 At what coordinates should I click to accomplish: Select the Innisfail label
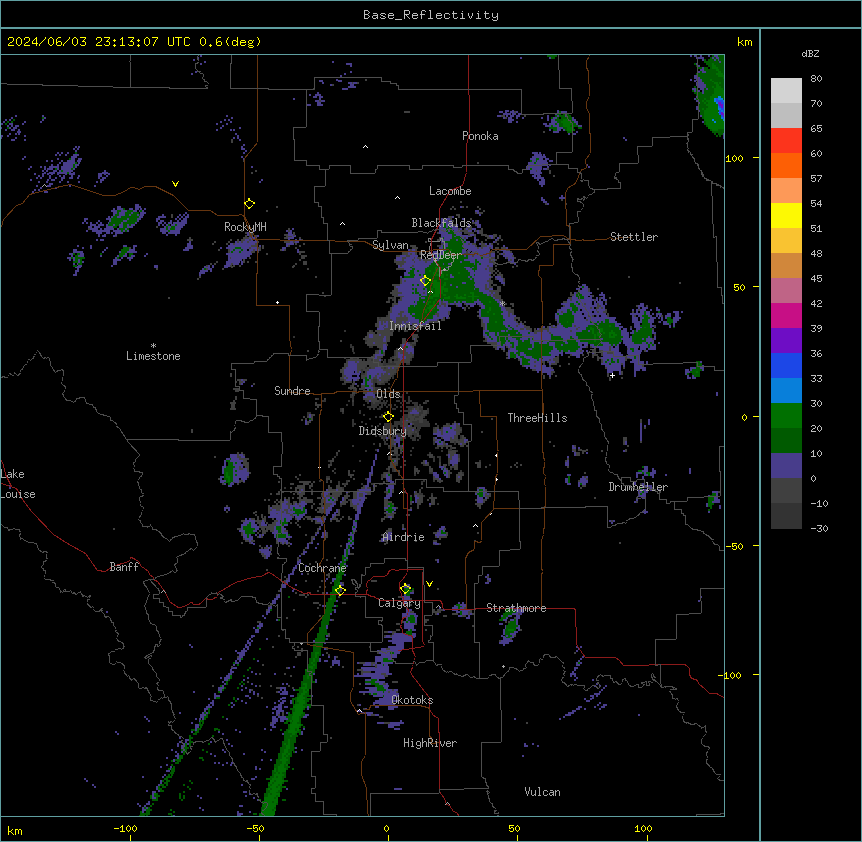tap(415, 326)
